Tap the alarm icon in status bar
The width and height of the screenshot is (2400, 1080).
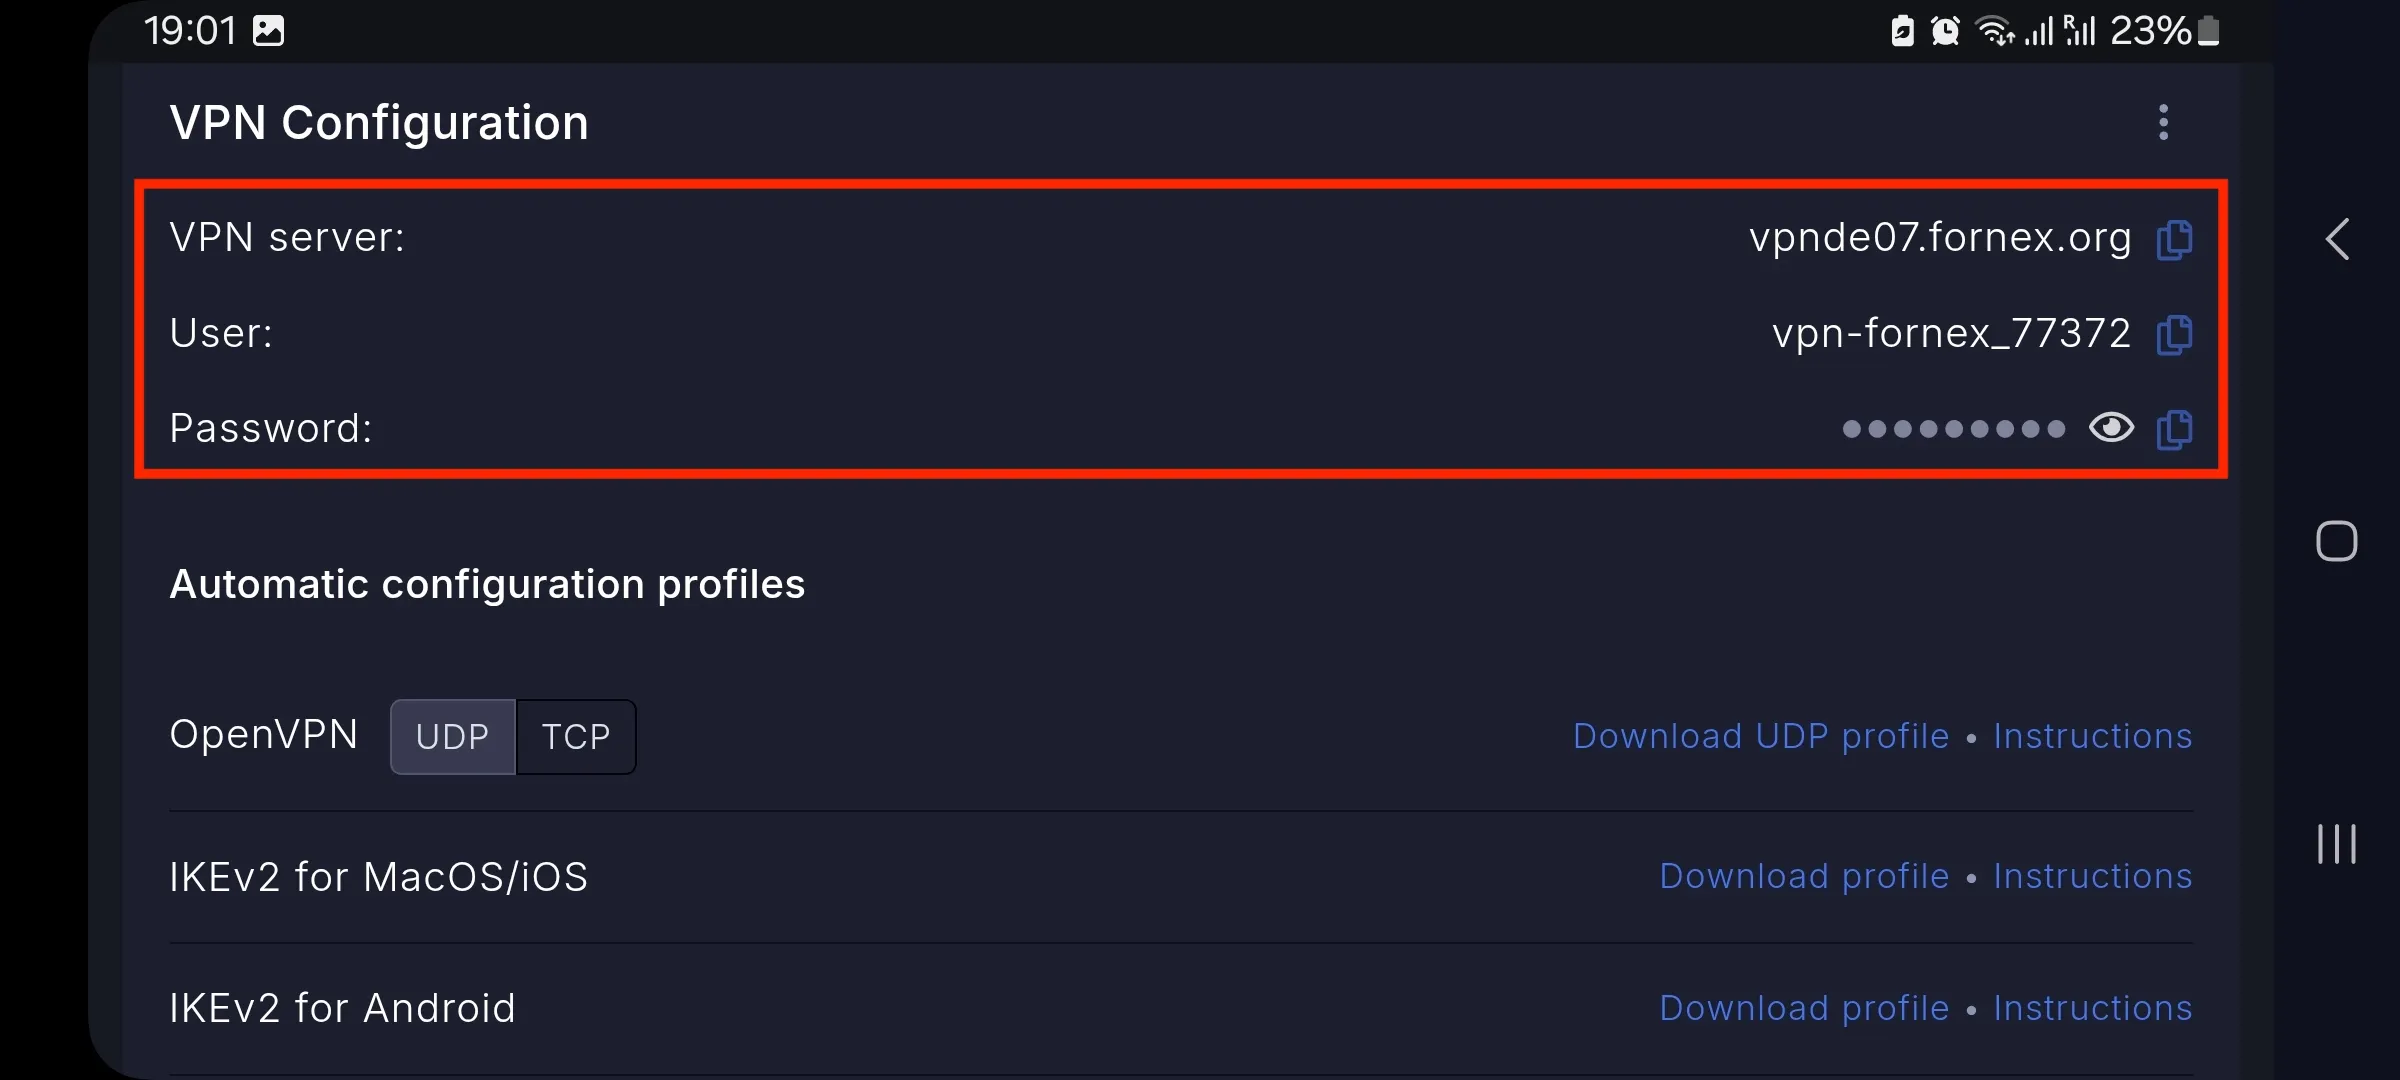(x=1945, y=31)
